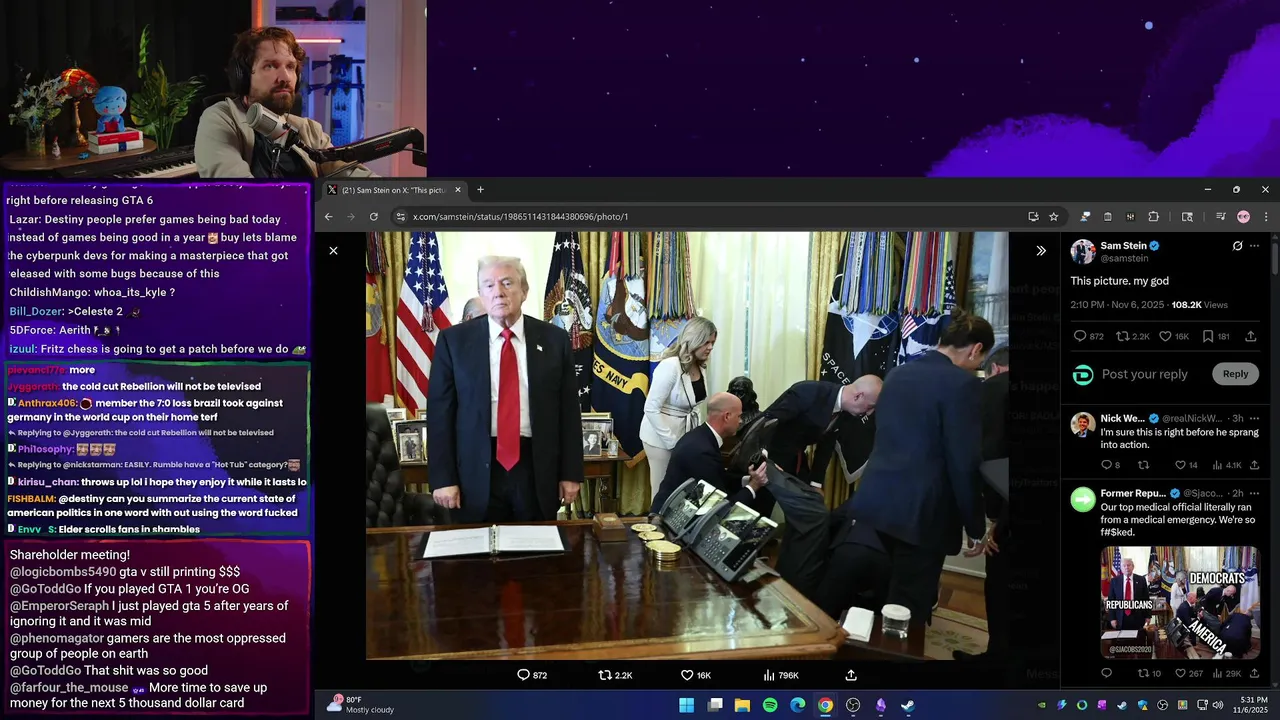Bookmark this page with the star icon

1054,216
